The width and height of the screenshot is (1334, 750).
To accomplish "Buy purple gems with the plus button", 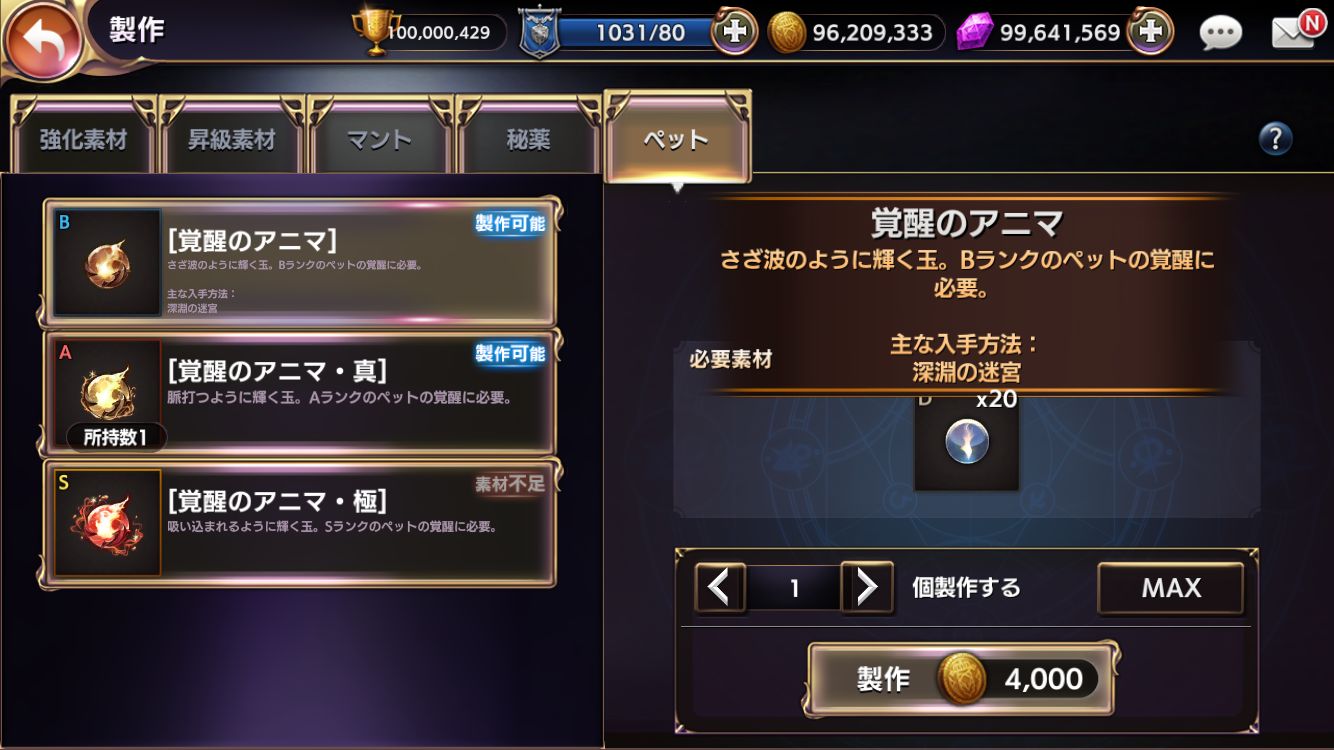I will pyautogui.click(x=1150, y=32).
